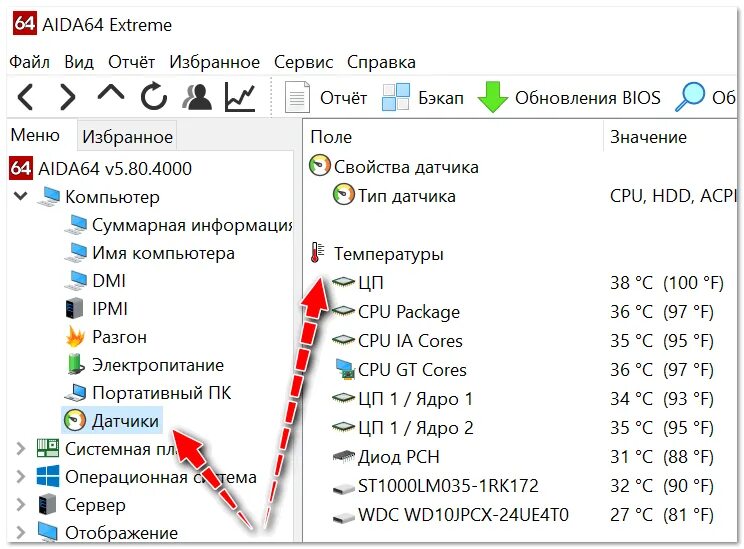Collapse the Компьютер tree node

click(x=21, y=195)
